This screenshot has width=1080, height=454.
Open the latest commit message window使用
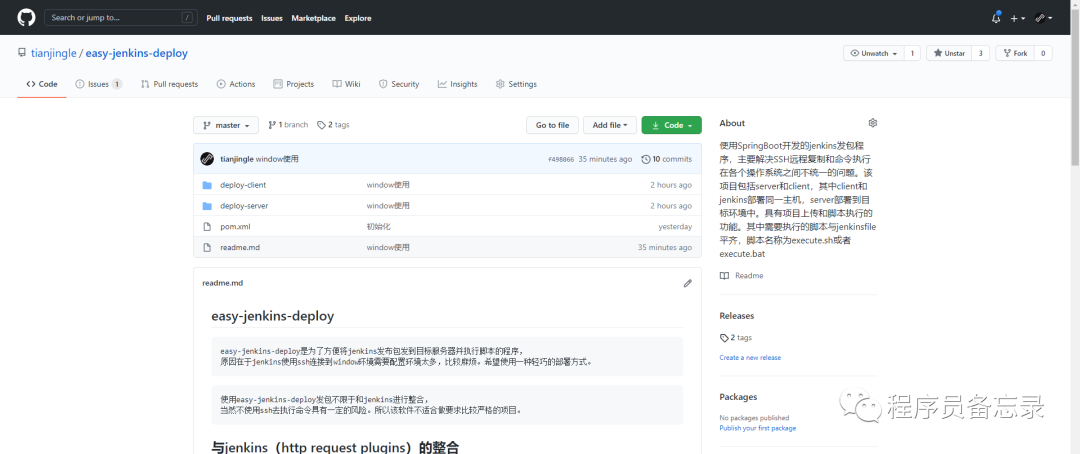[278, 159]
